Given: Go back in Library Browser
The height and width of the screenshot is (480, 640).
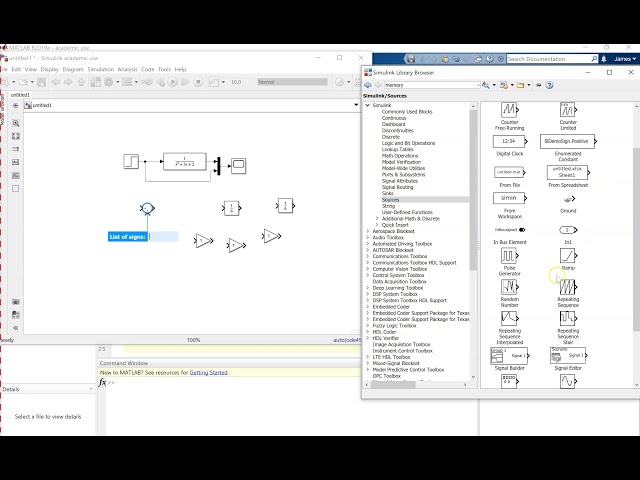Looking at the screenshot, I should tap(368, 85).
